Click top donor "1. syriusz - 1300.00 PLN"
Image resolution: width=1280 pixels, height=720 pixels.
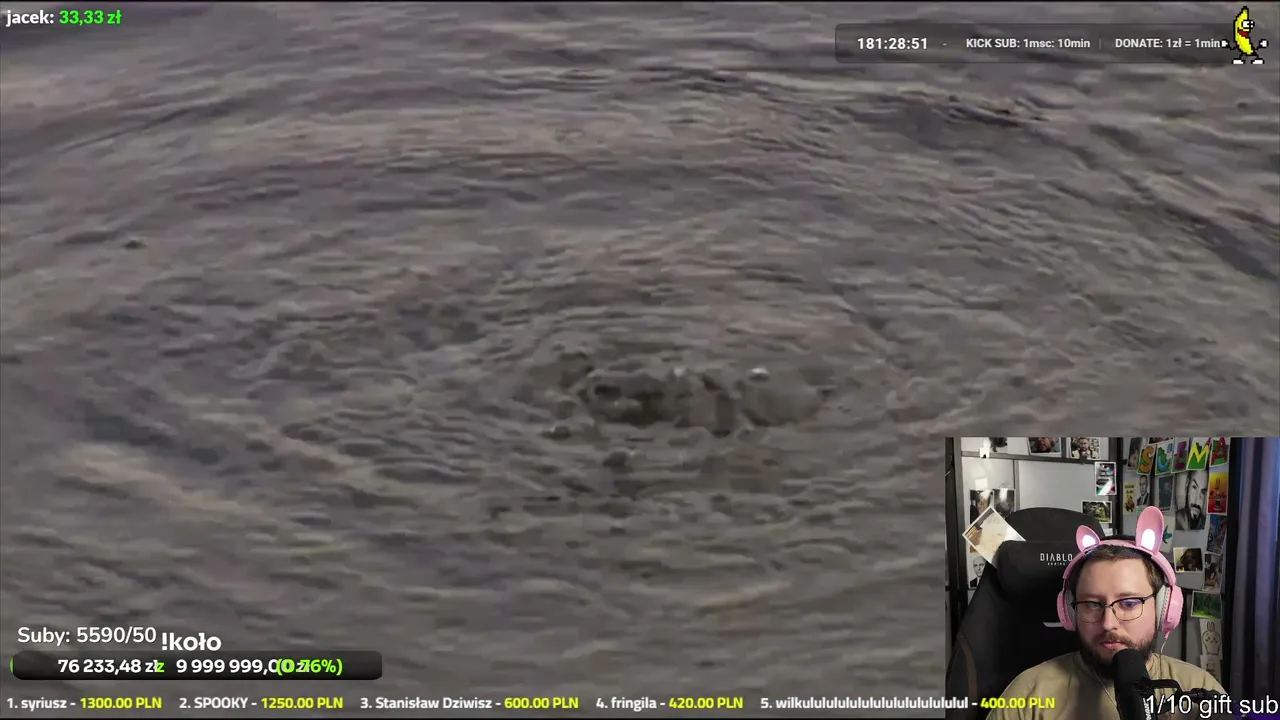pos(84,703)
